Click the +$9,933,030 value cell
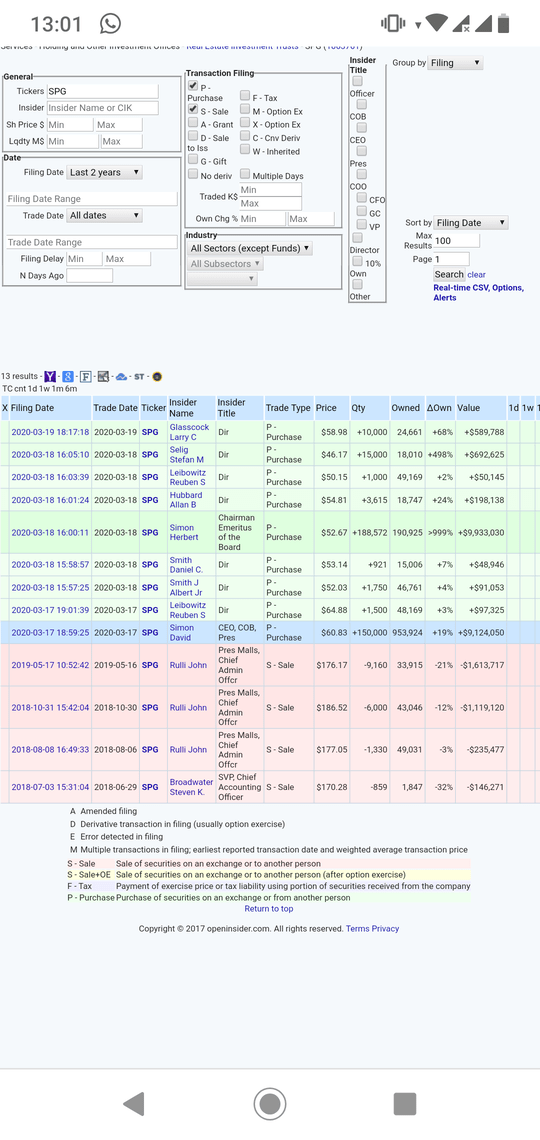 point(480,532)
